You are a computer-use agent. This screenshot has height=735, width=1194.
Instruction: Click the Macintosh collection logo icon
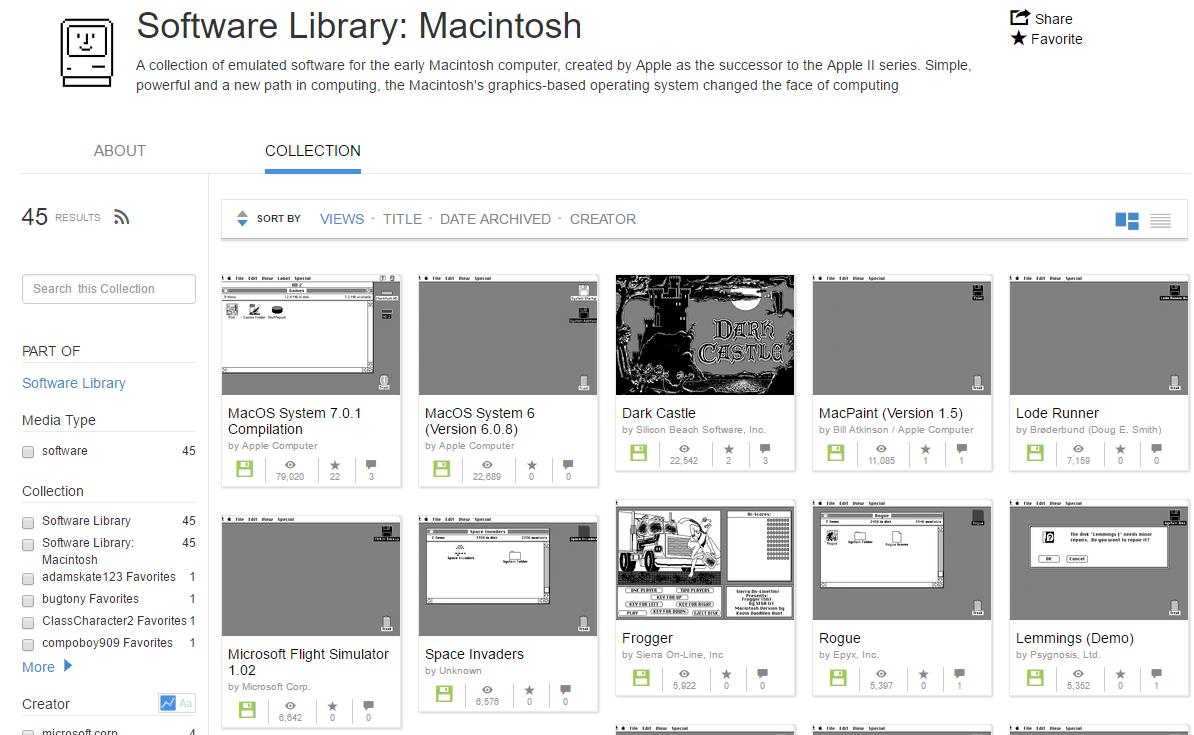87,52
